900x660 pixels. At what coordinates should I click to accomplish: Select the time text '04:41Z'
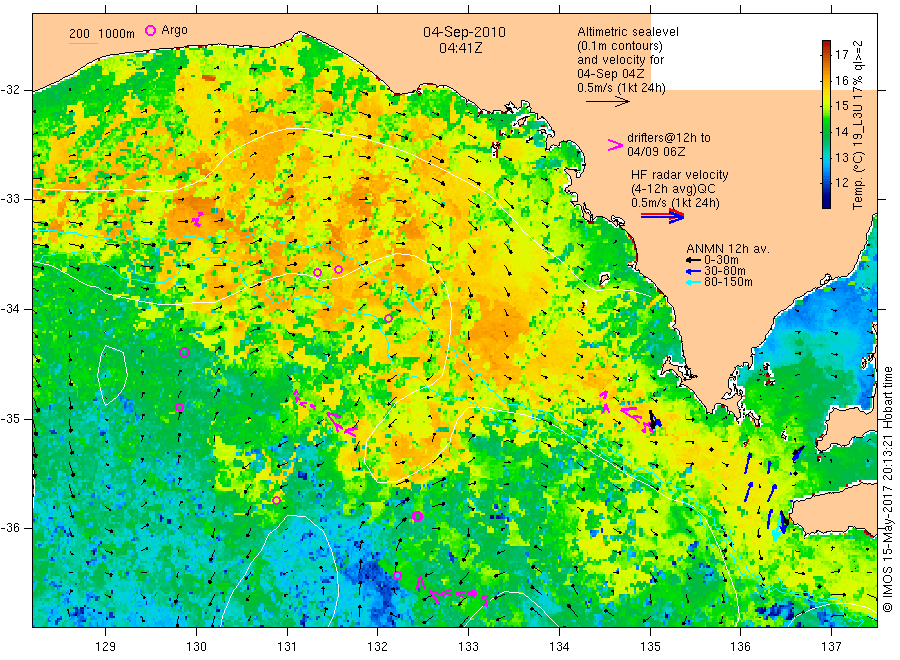[460, 48]
